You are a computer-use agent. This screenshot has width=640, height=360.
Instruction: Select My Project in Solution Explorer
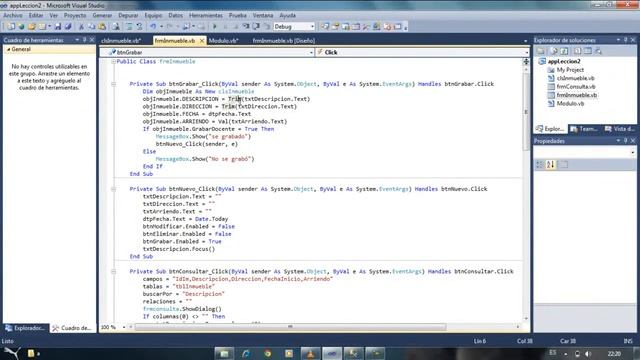tap(570, 70)
